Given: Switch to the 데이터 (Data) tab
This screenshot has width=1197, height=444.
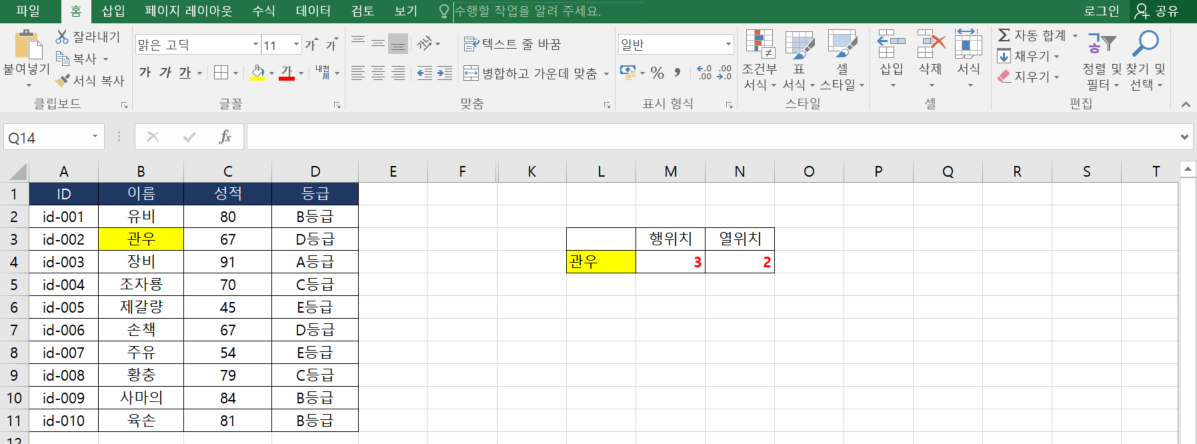Looking at the screenshot, I should pyautogui.click(x=313, y=11).
